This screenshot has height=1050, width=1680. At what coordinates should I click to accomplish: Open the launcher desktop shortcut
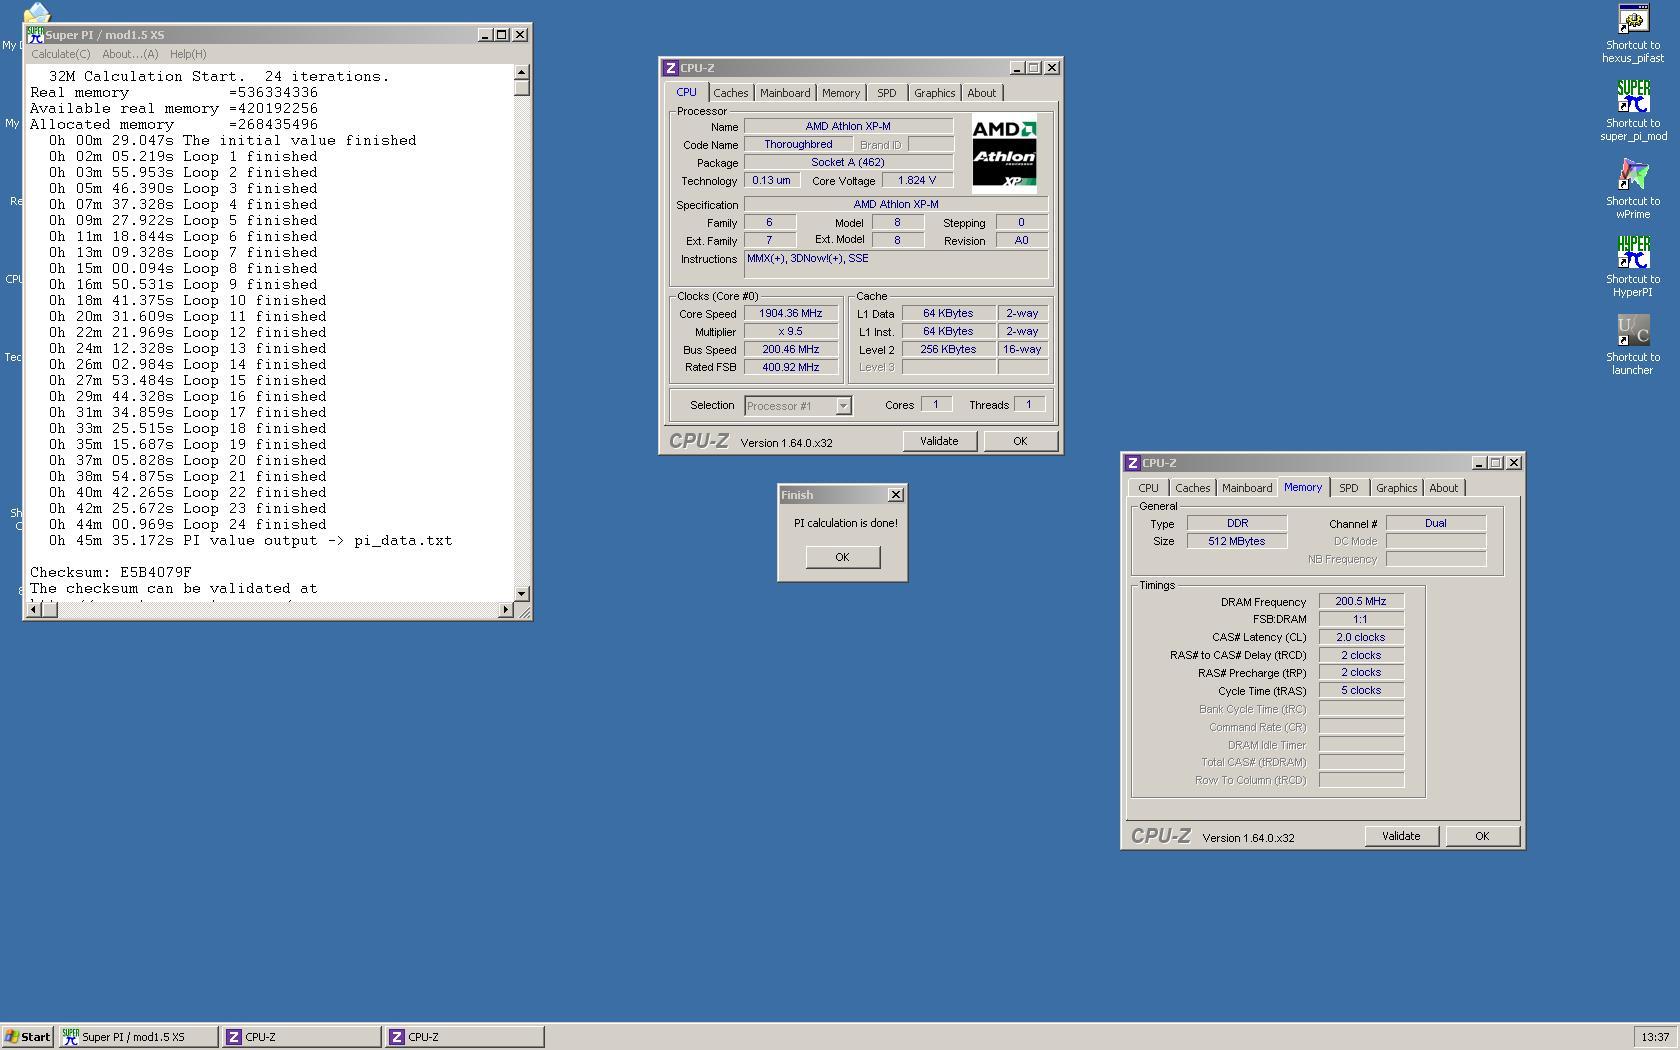[x=1633, y=345]
